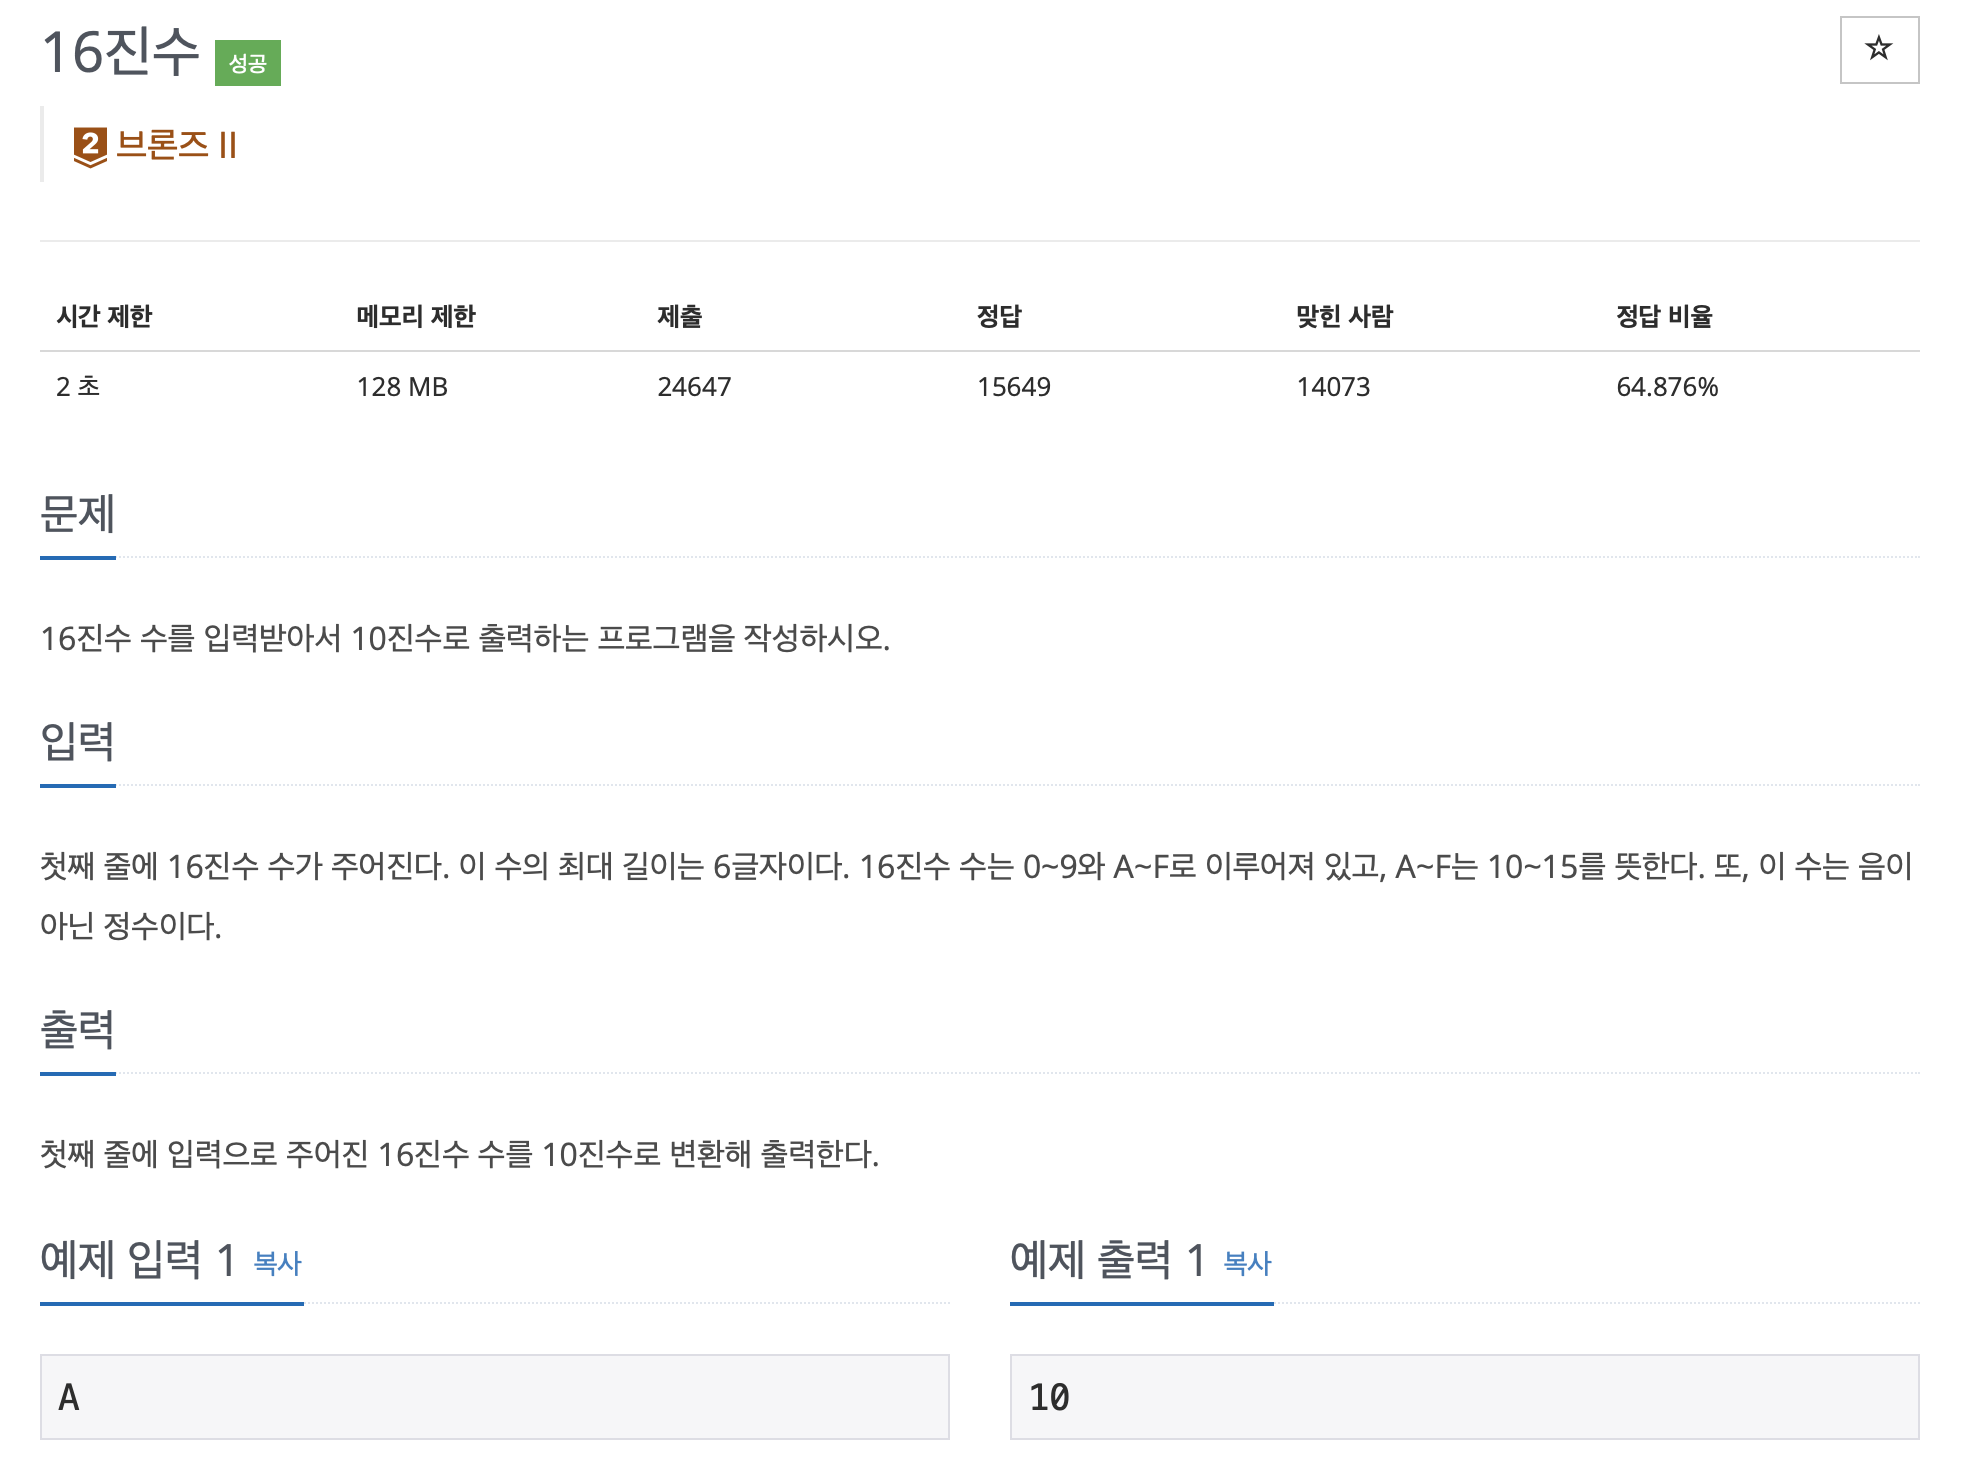Click the 출력 section heading
Image resolution: width=1962 pixels, height=1466 pixels.
pyautogui.click(x=77, y=1030)
